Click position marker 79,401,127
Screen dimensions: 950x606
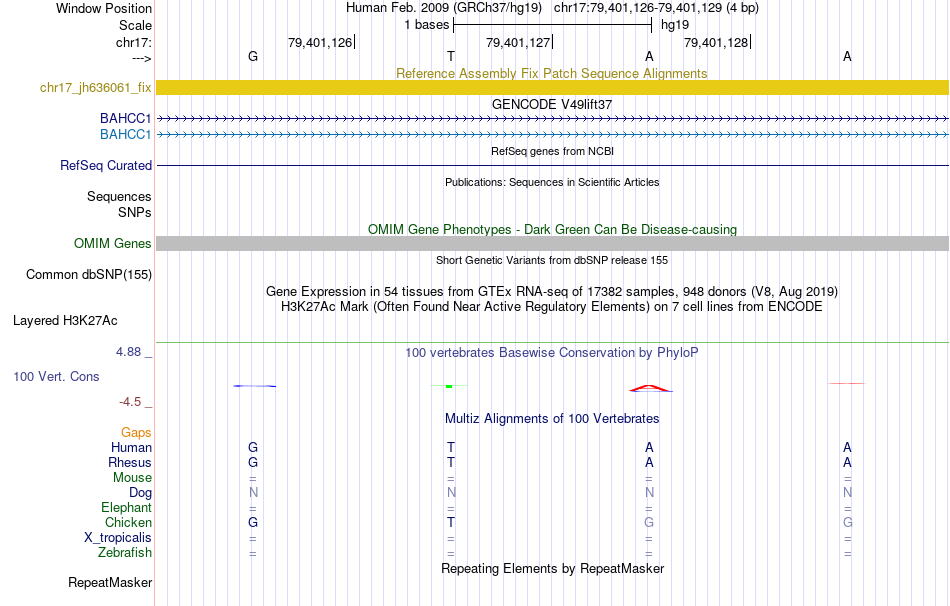519,42
